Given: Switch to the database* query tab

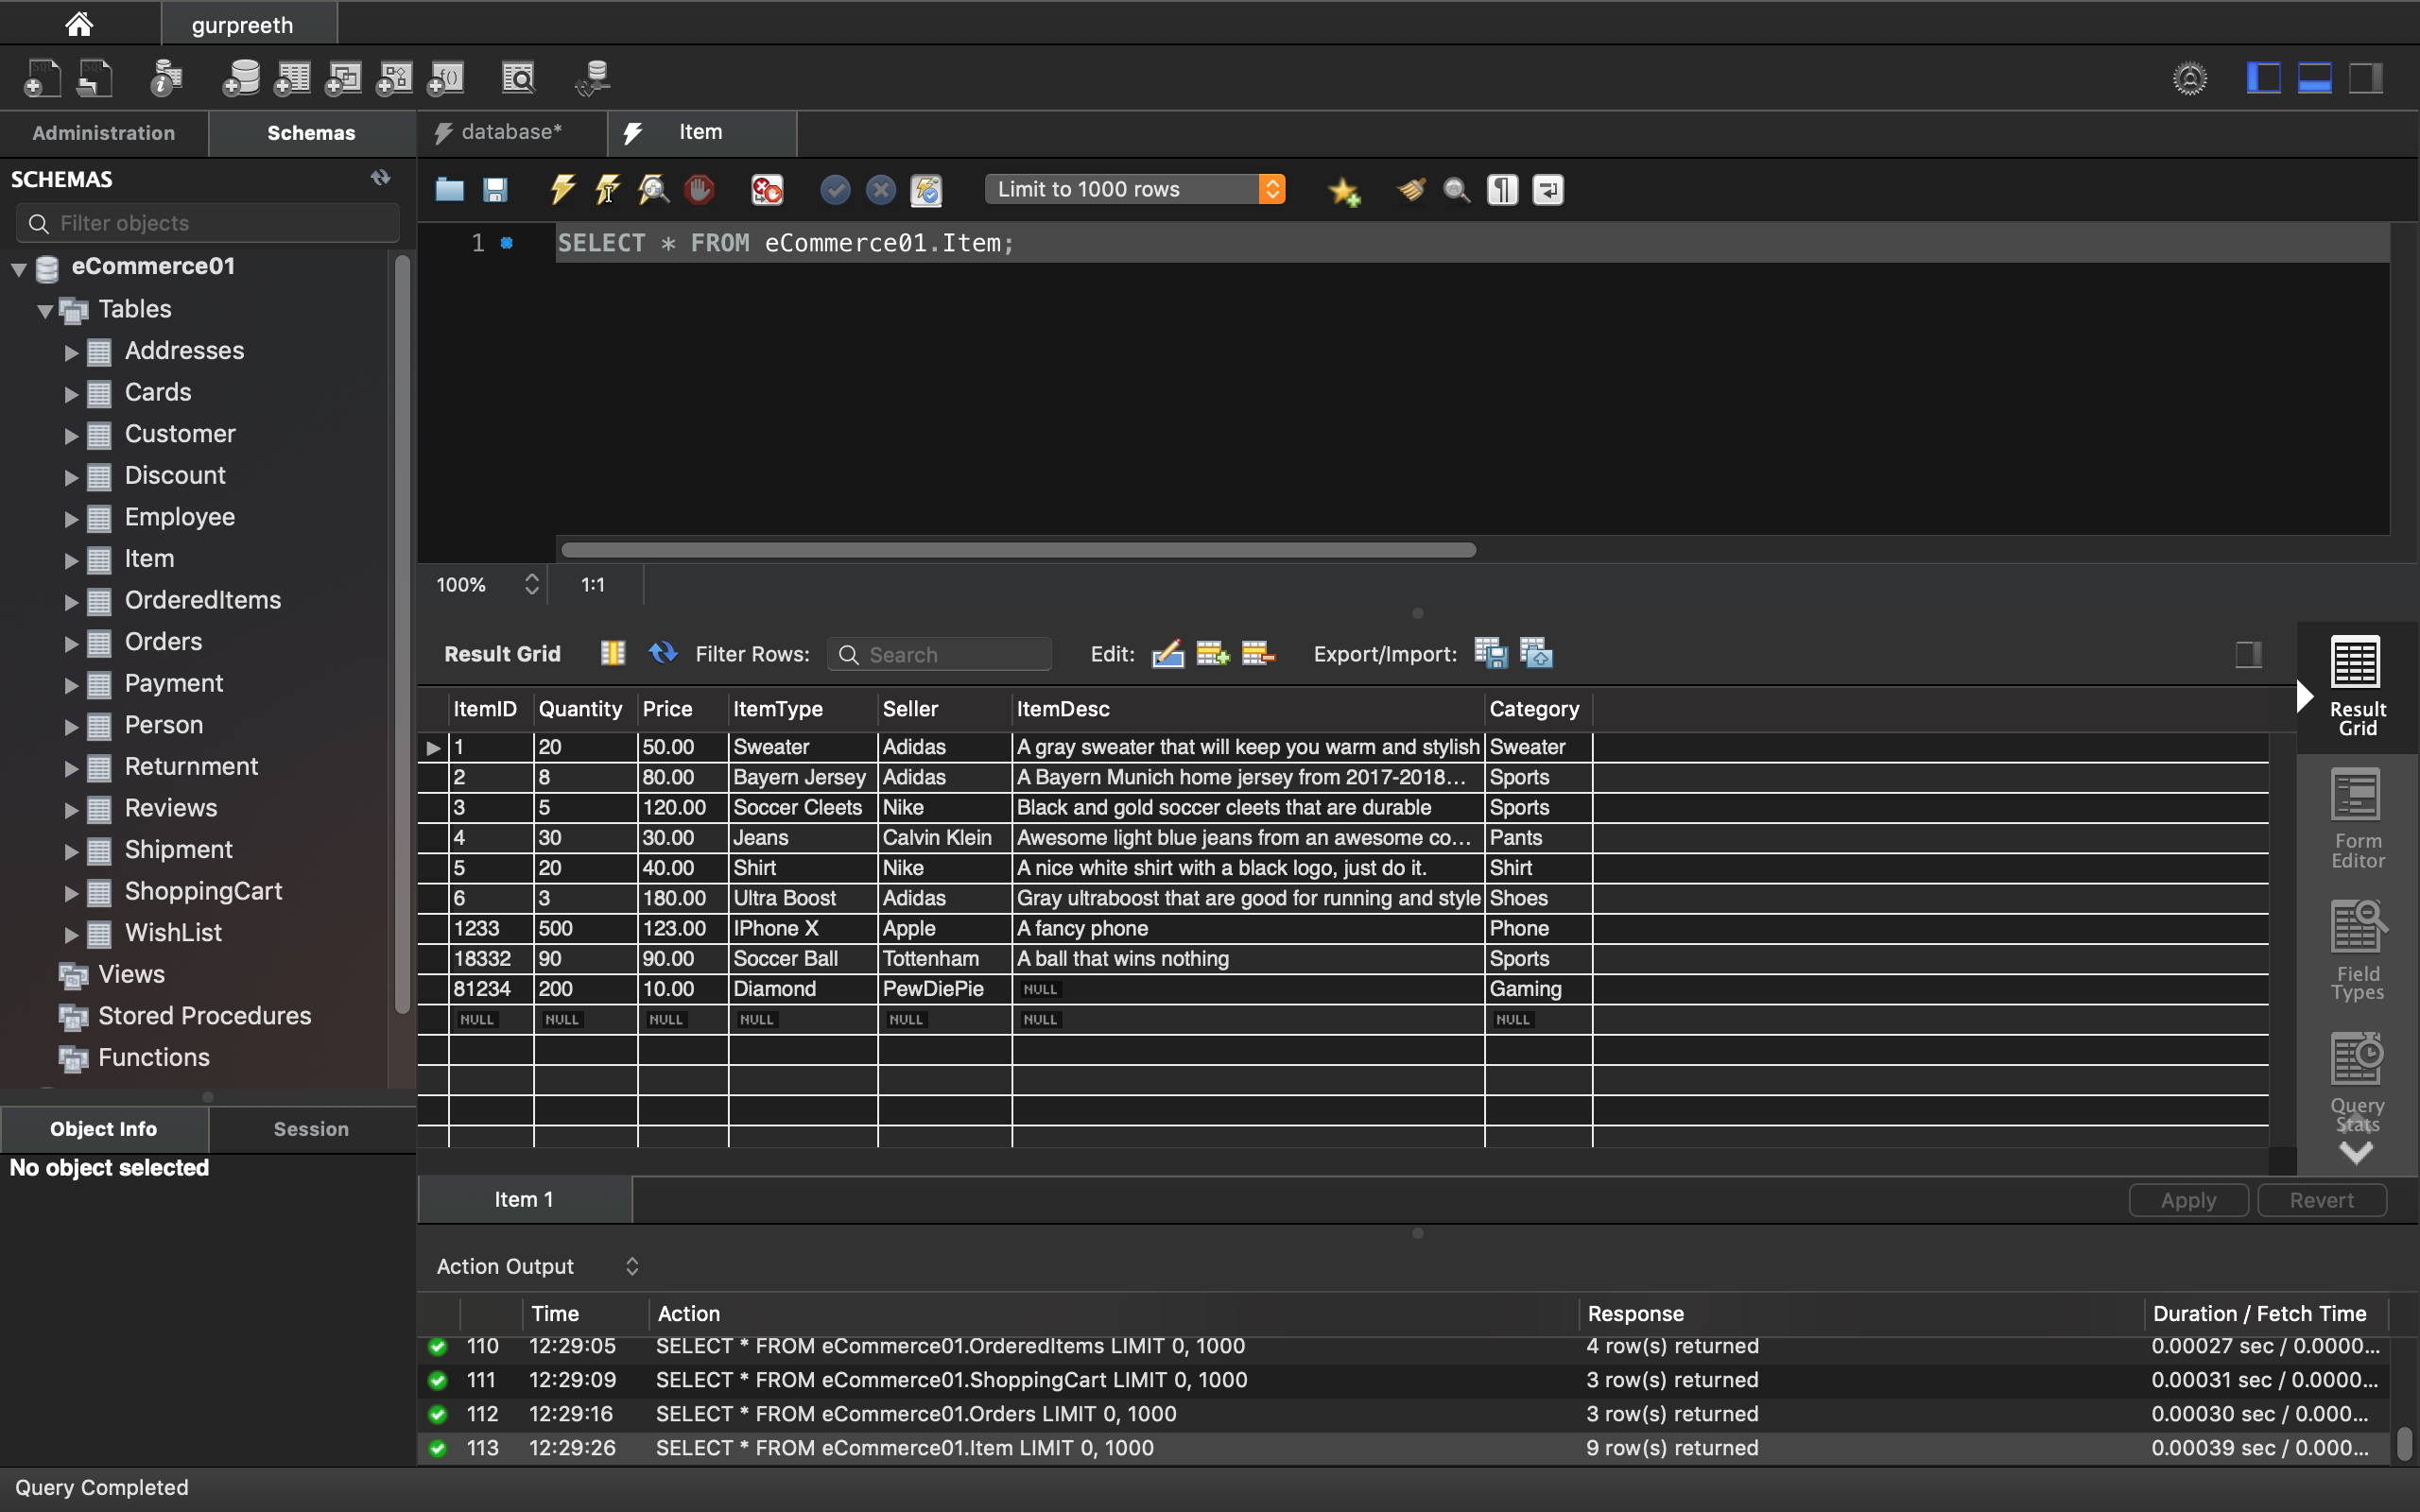Looking at the screenshot, I should point(510,132).
